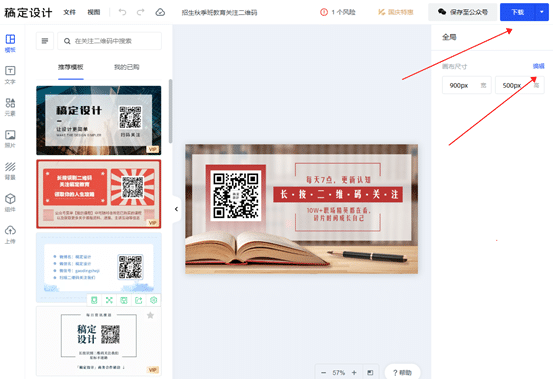Click the first green floating toolbar icon
553x379 pixels.
pos(94,300)
